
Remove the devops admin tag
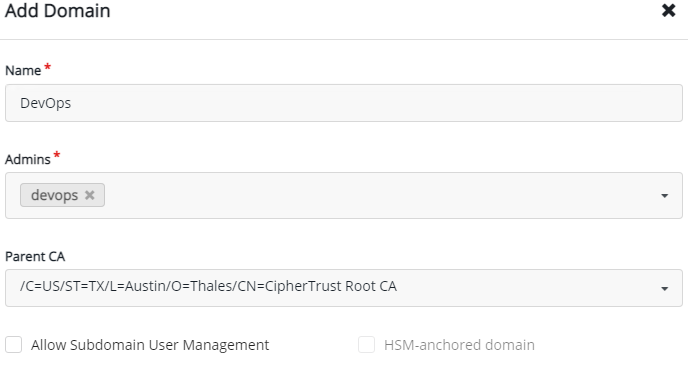click(90, 195)
